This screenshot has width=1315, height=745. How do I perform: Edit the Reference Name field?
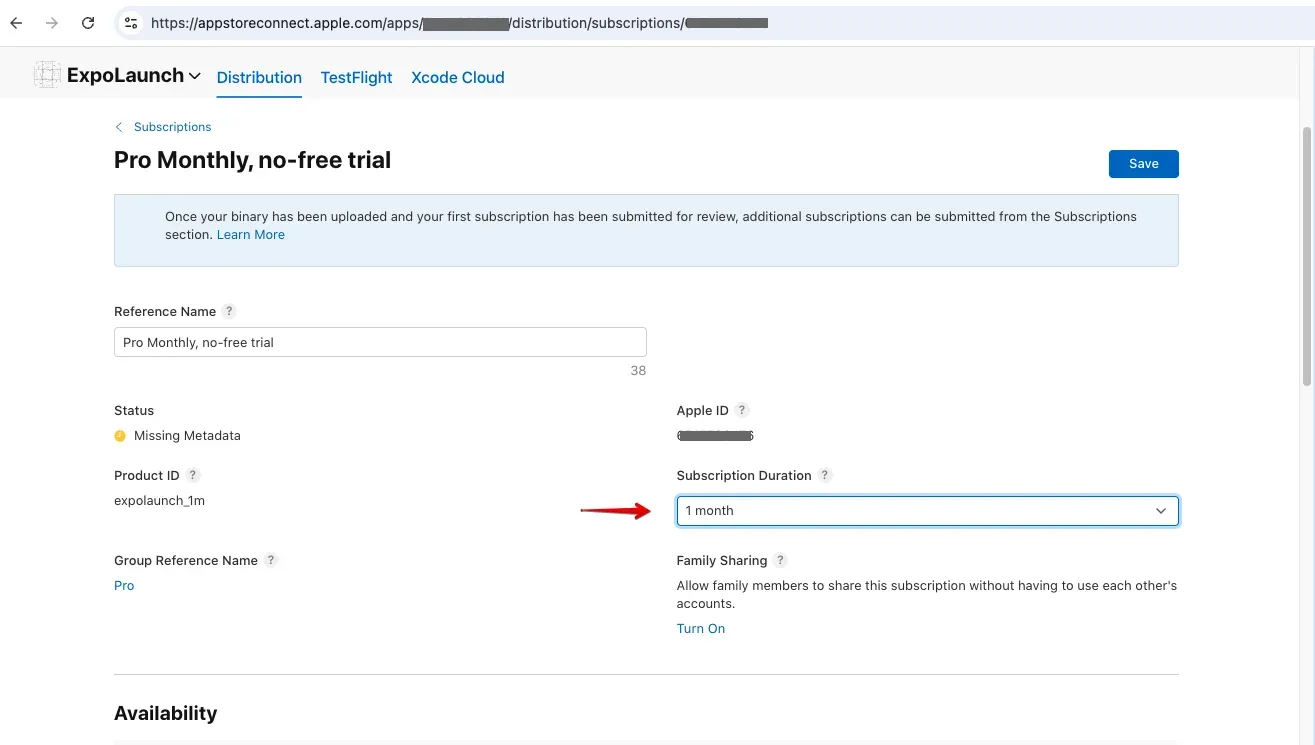point(380,342)
